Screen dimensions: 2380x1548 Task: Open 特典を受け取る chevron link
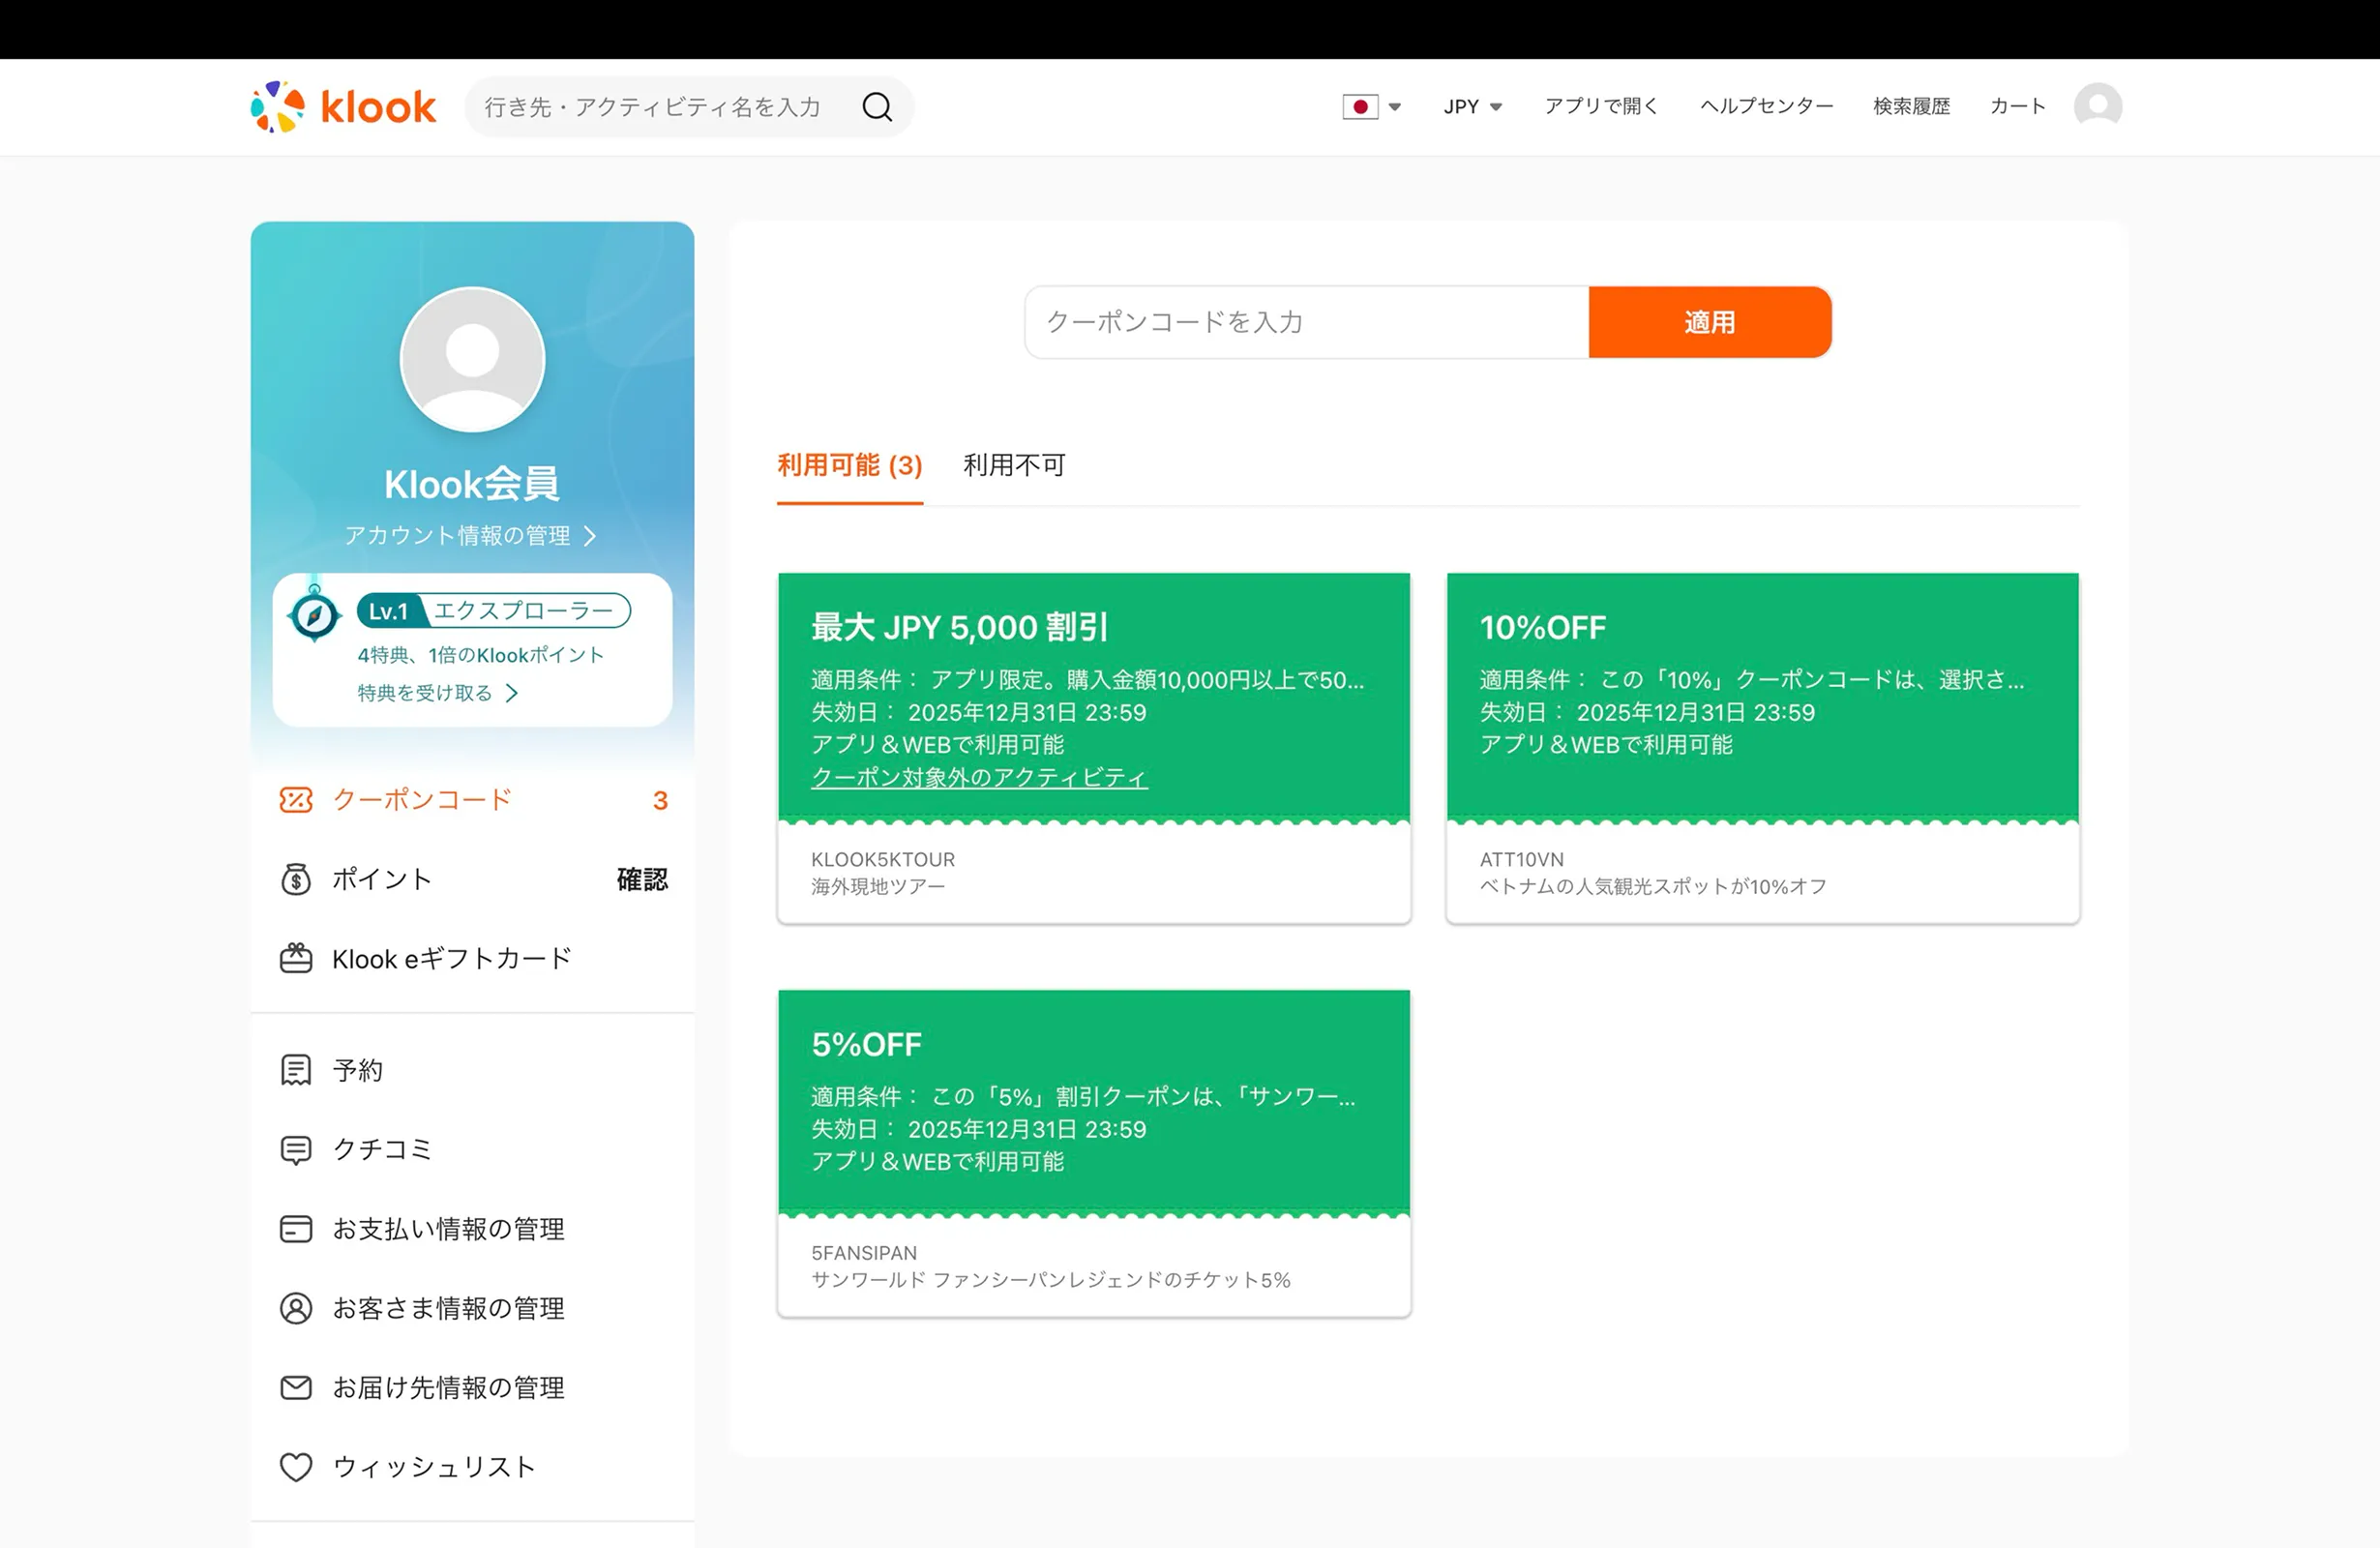(438, 693)
